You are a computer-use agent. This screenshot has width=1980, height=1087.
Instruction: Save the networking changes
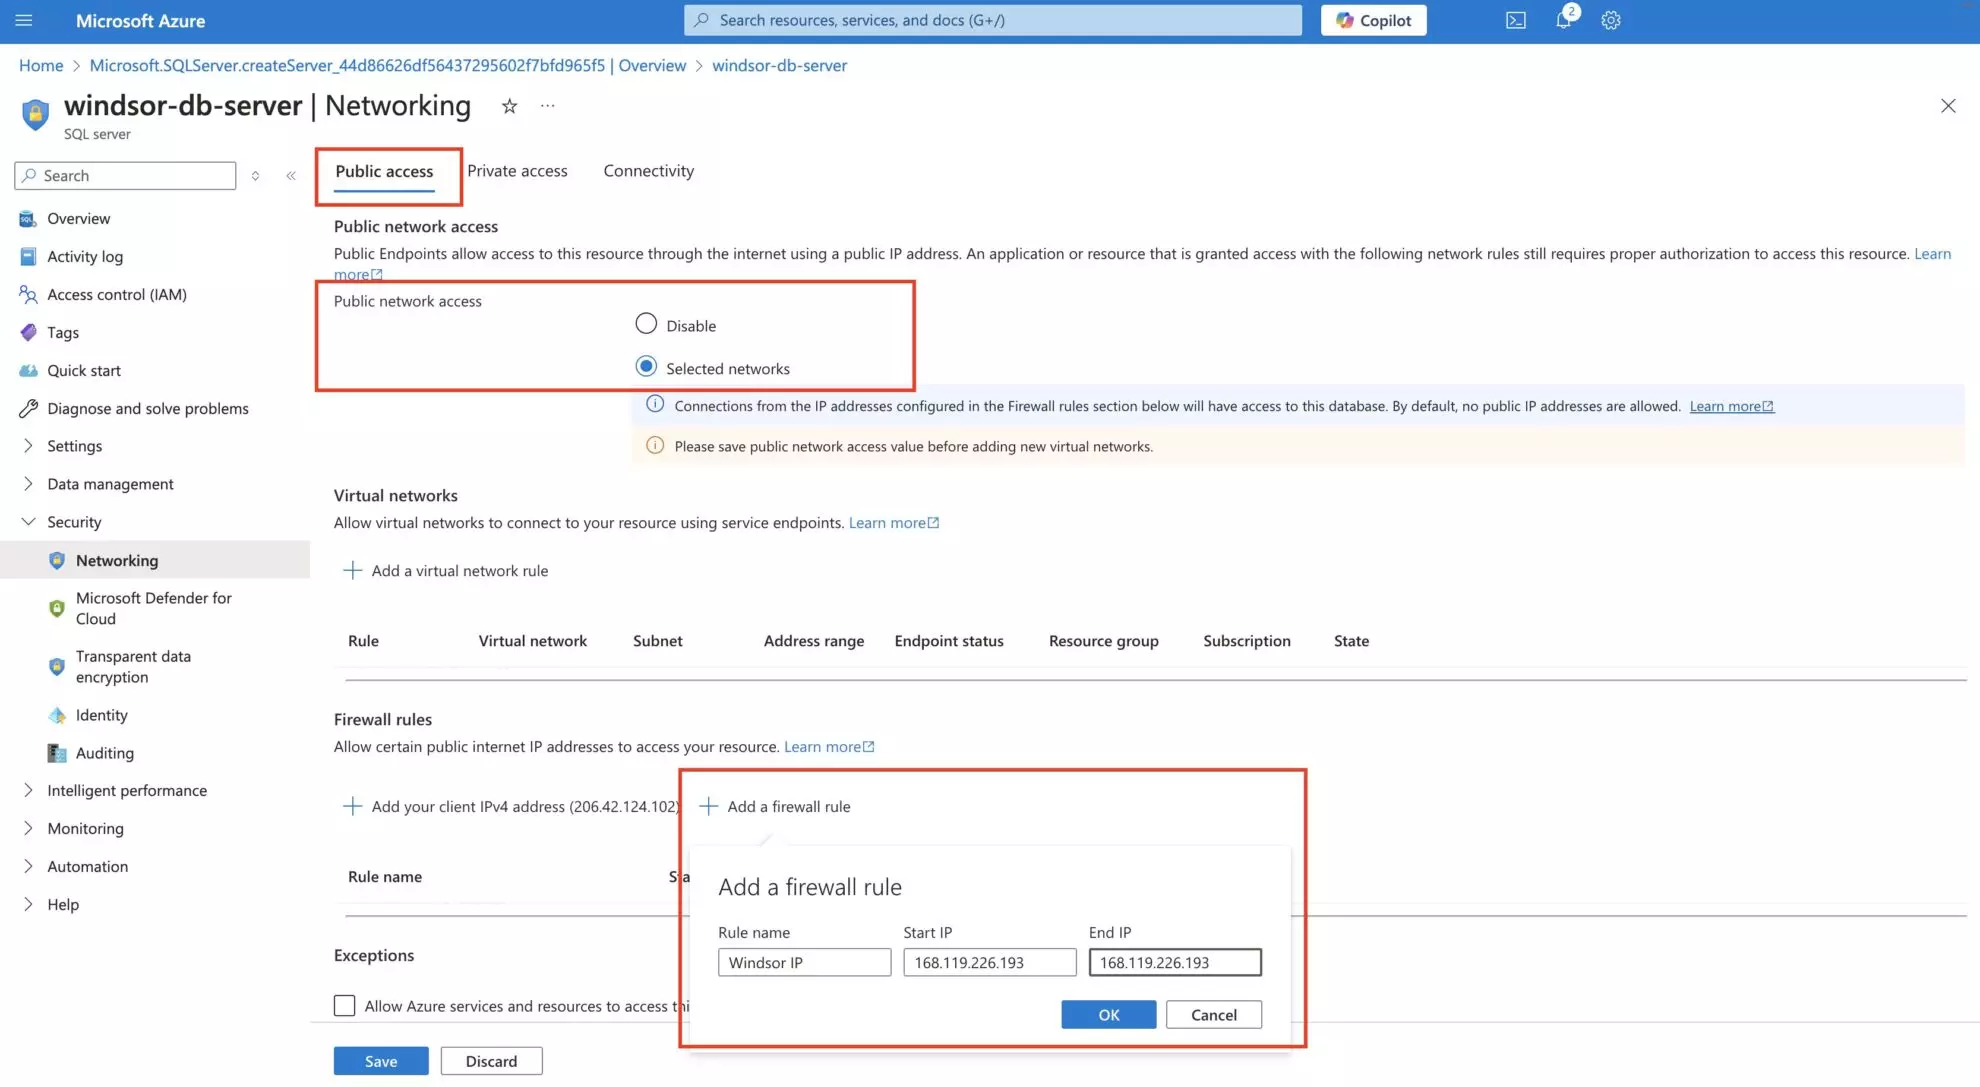click(x=381, y=1061)
